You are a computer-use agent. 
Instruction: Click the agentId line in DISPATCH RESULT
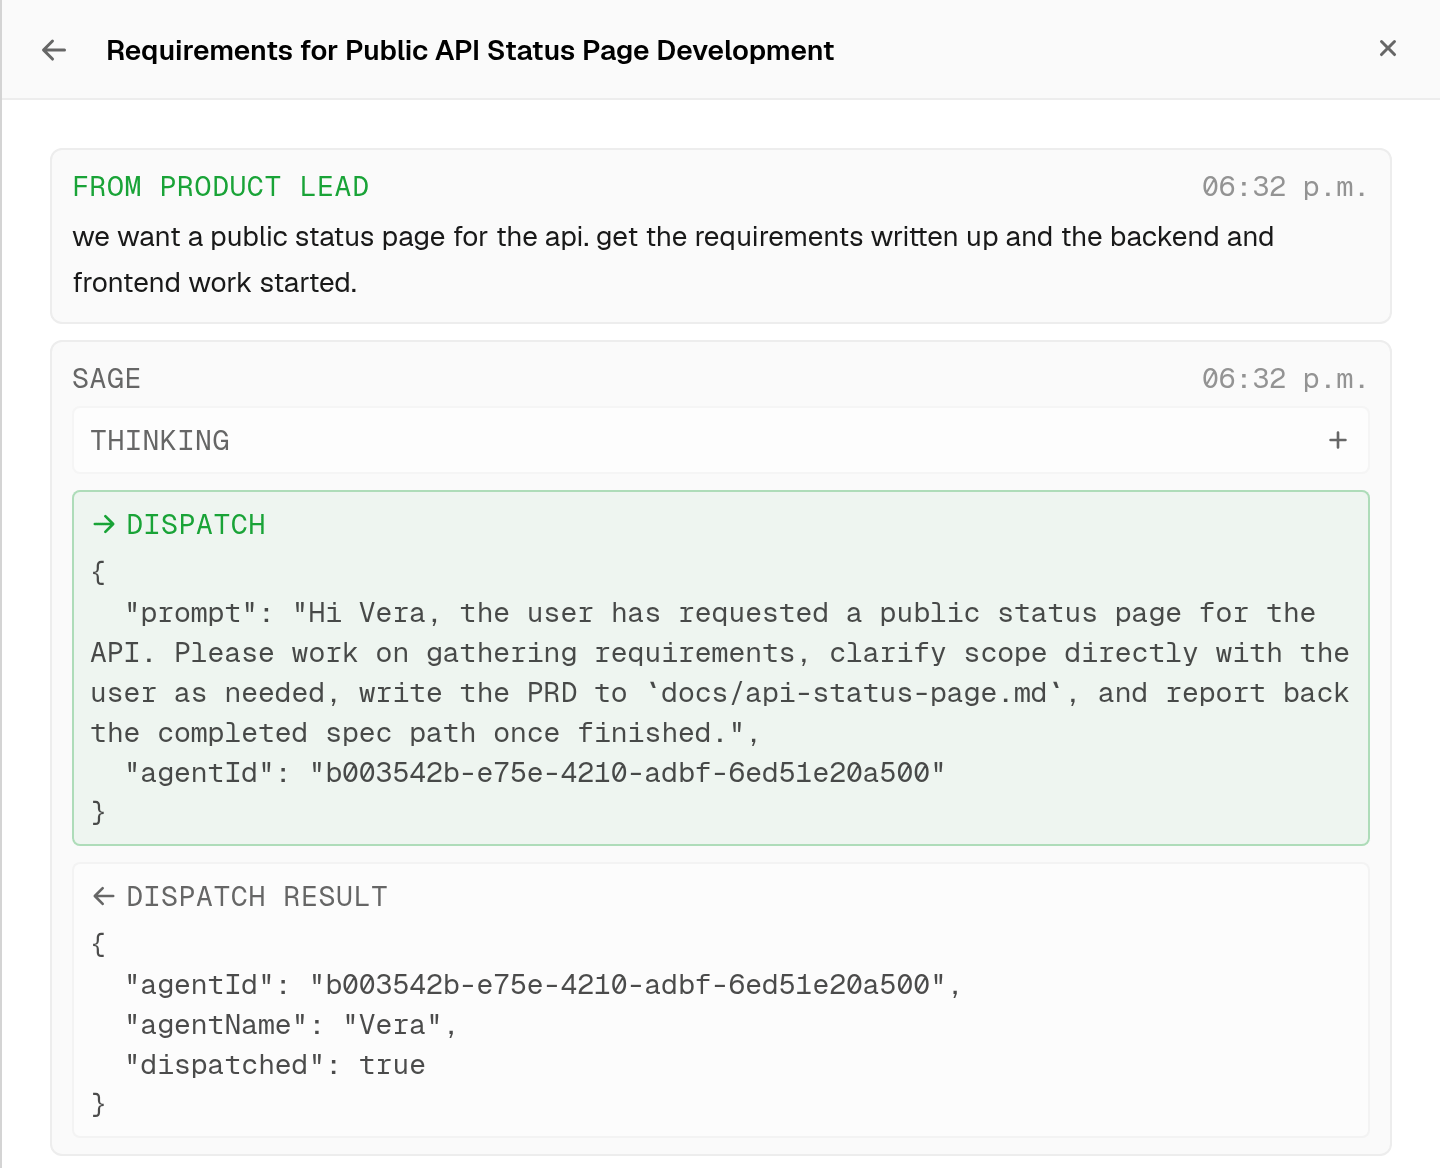(x=543, y=984)
